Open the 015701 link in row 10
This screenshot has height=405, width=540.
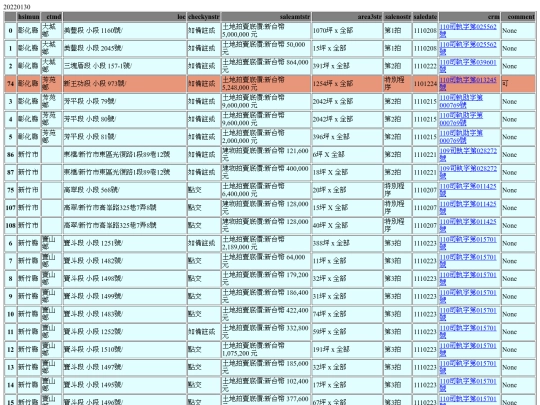tap(468, 314)
